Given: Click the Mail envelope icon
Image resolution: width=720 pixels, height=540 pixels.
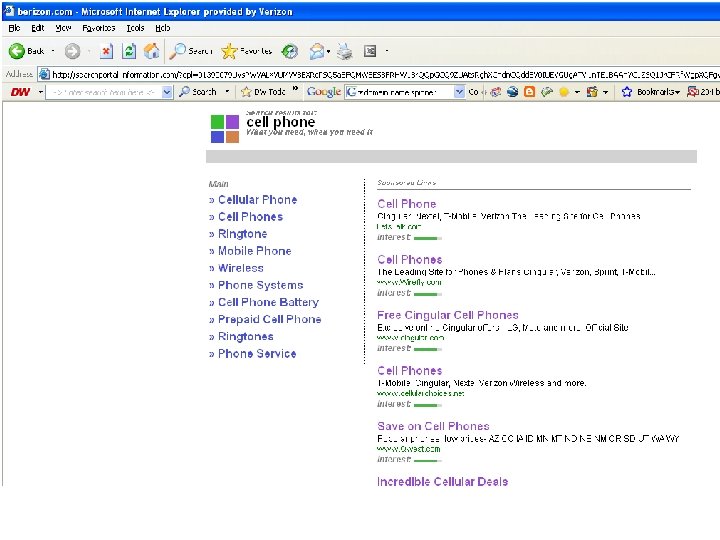Looking at the screenshot, I should coord(316,51).
